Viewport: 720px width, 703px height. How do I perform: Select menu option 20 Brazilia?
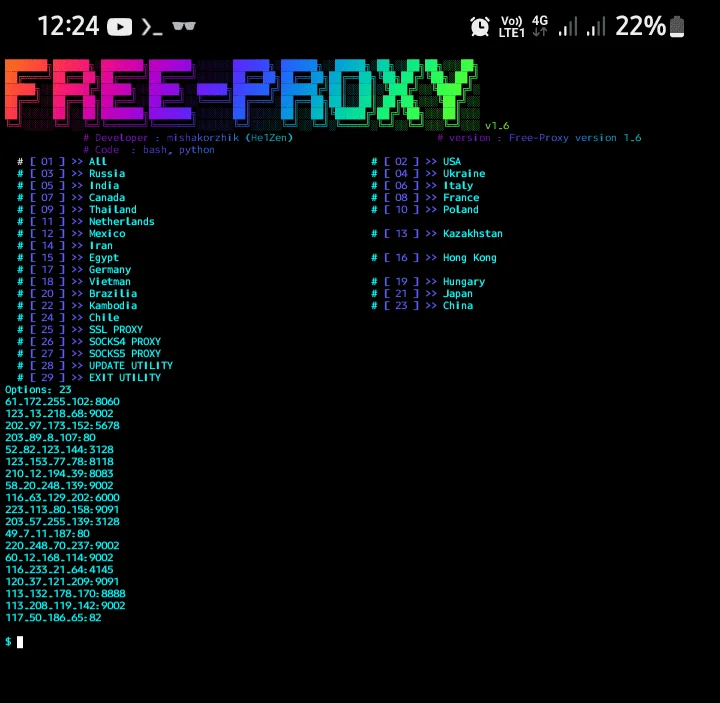click(77, 293)
